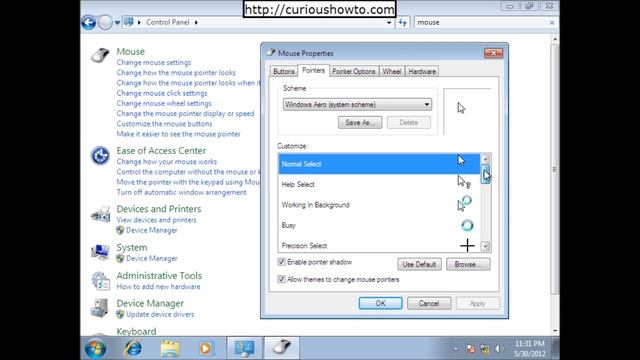Click the Cancel button
Image resolution: width=640 pixels, height=360 pixels.
point(429,303)
